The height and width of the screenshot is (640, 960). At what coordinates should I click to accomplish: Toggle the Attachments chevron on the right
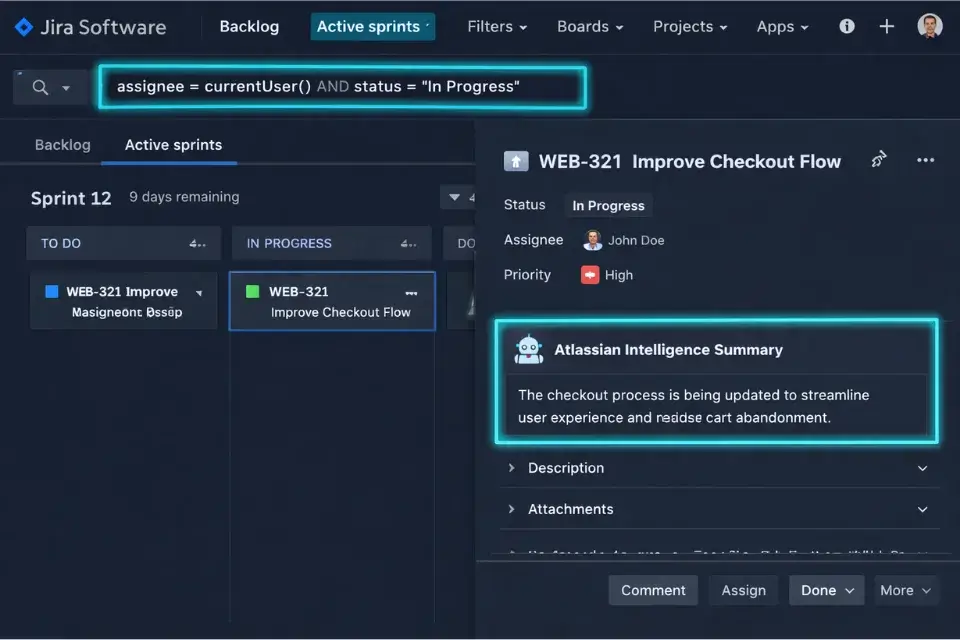(922, 509)
